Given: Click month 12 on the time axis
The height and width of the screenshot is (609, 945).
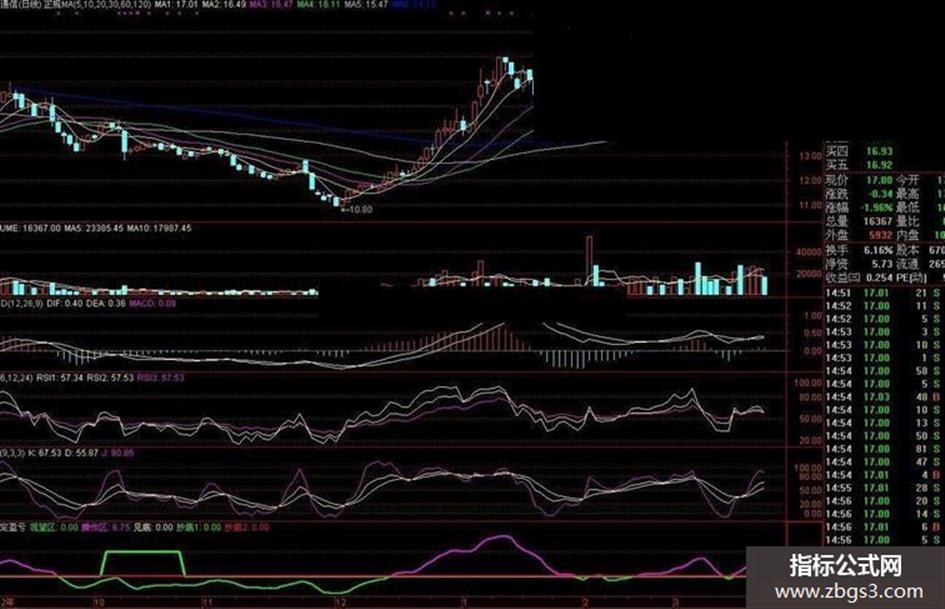Looking at the screenshot, I should point(341,602).
